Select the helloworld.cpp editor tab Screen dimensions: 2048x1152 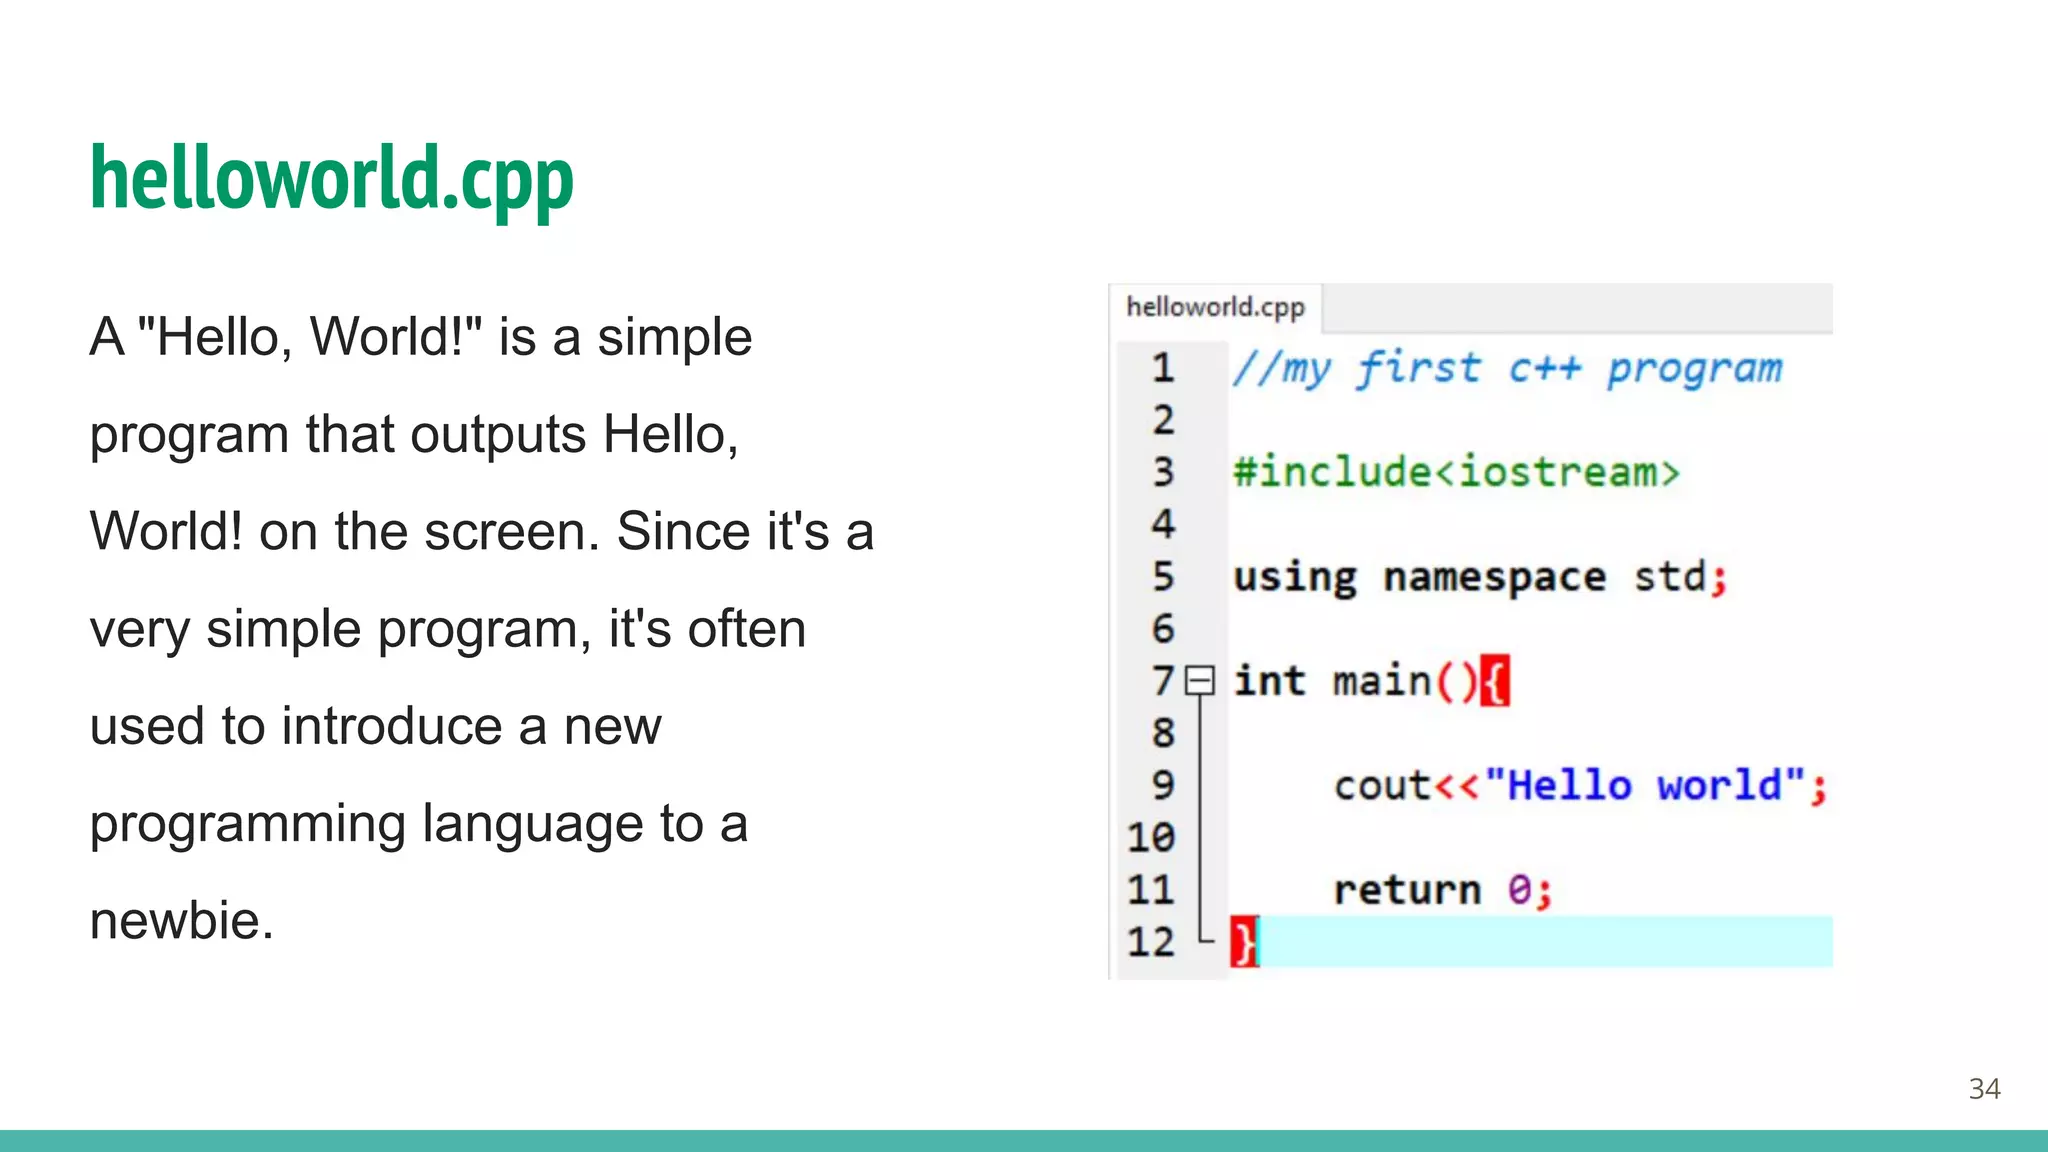point(1215,306)
